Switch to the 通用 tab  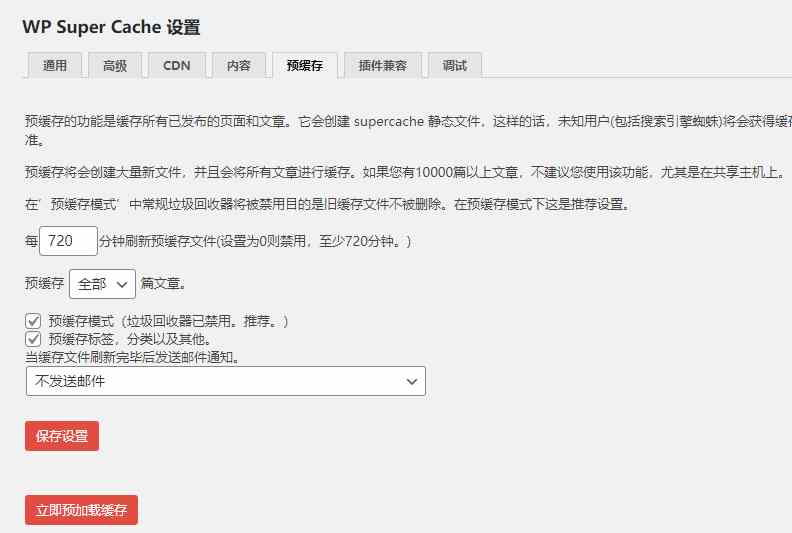point(55,65)
